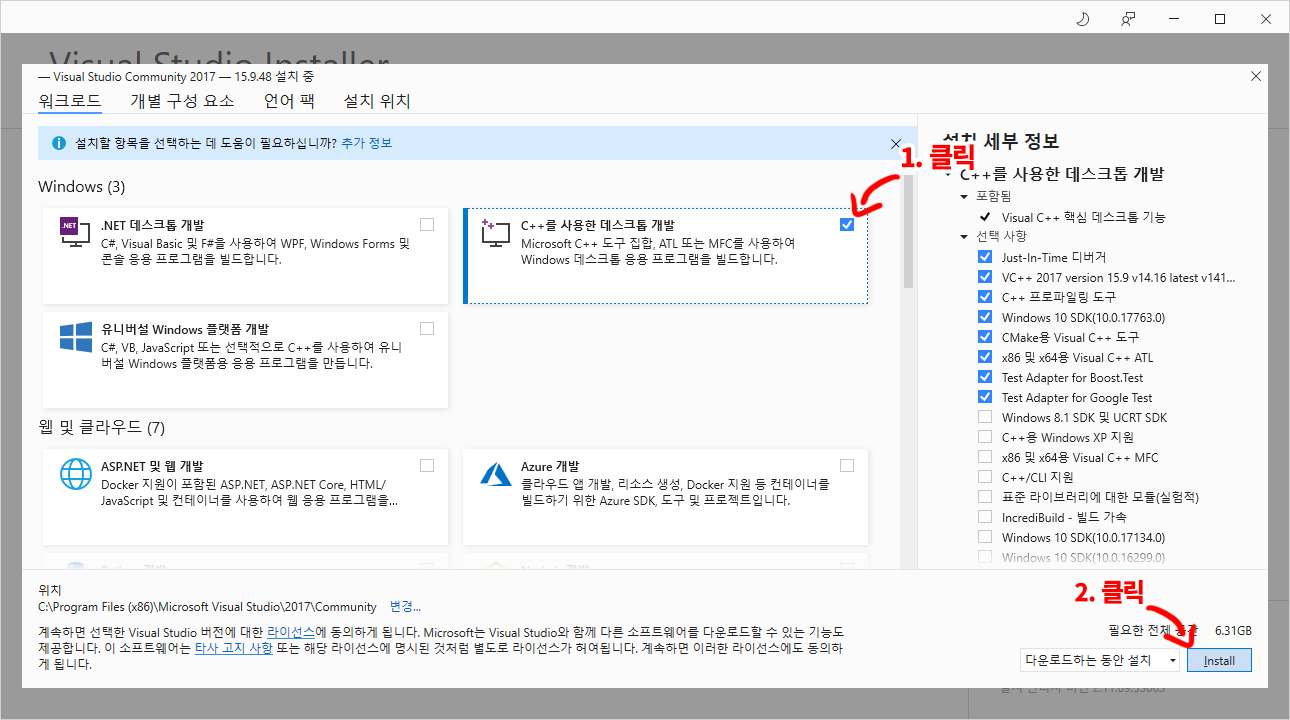Enable C++용 Windows XP 지원 option
Viewport: 1290px width, 720px height.
985,437
